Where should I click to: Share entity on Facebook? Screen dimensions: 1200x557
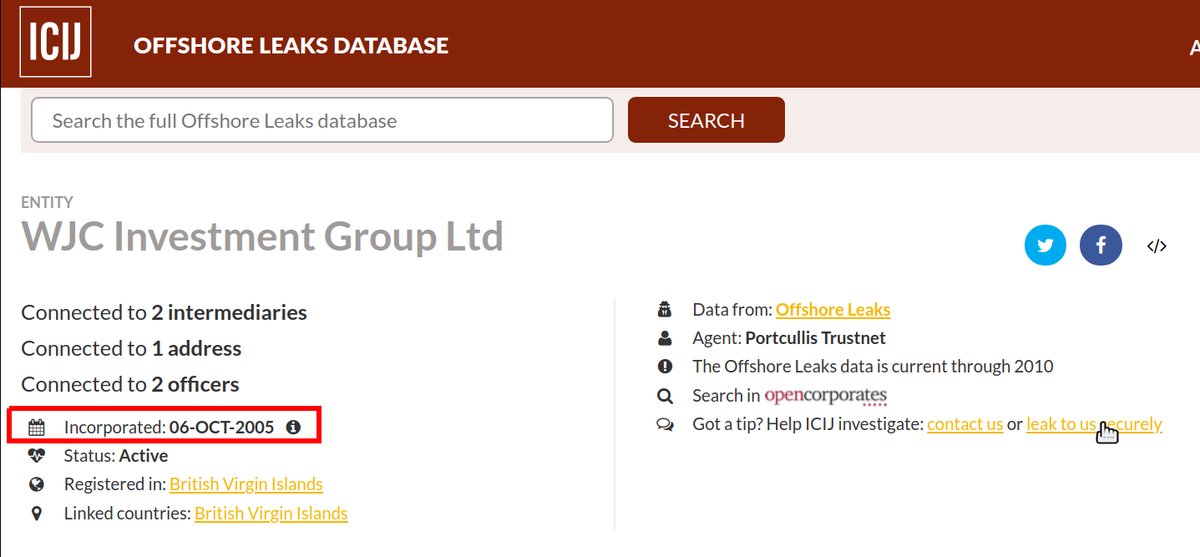pyautogui.click(x=1101, y=246)
